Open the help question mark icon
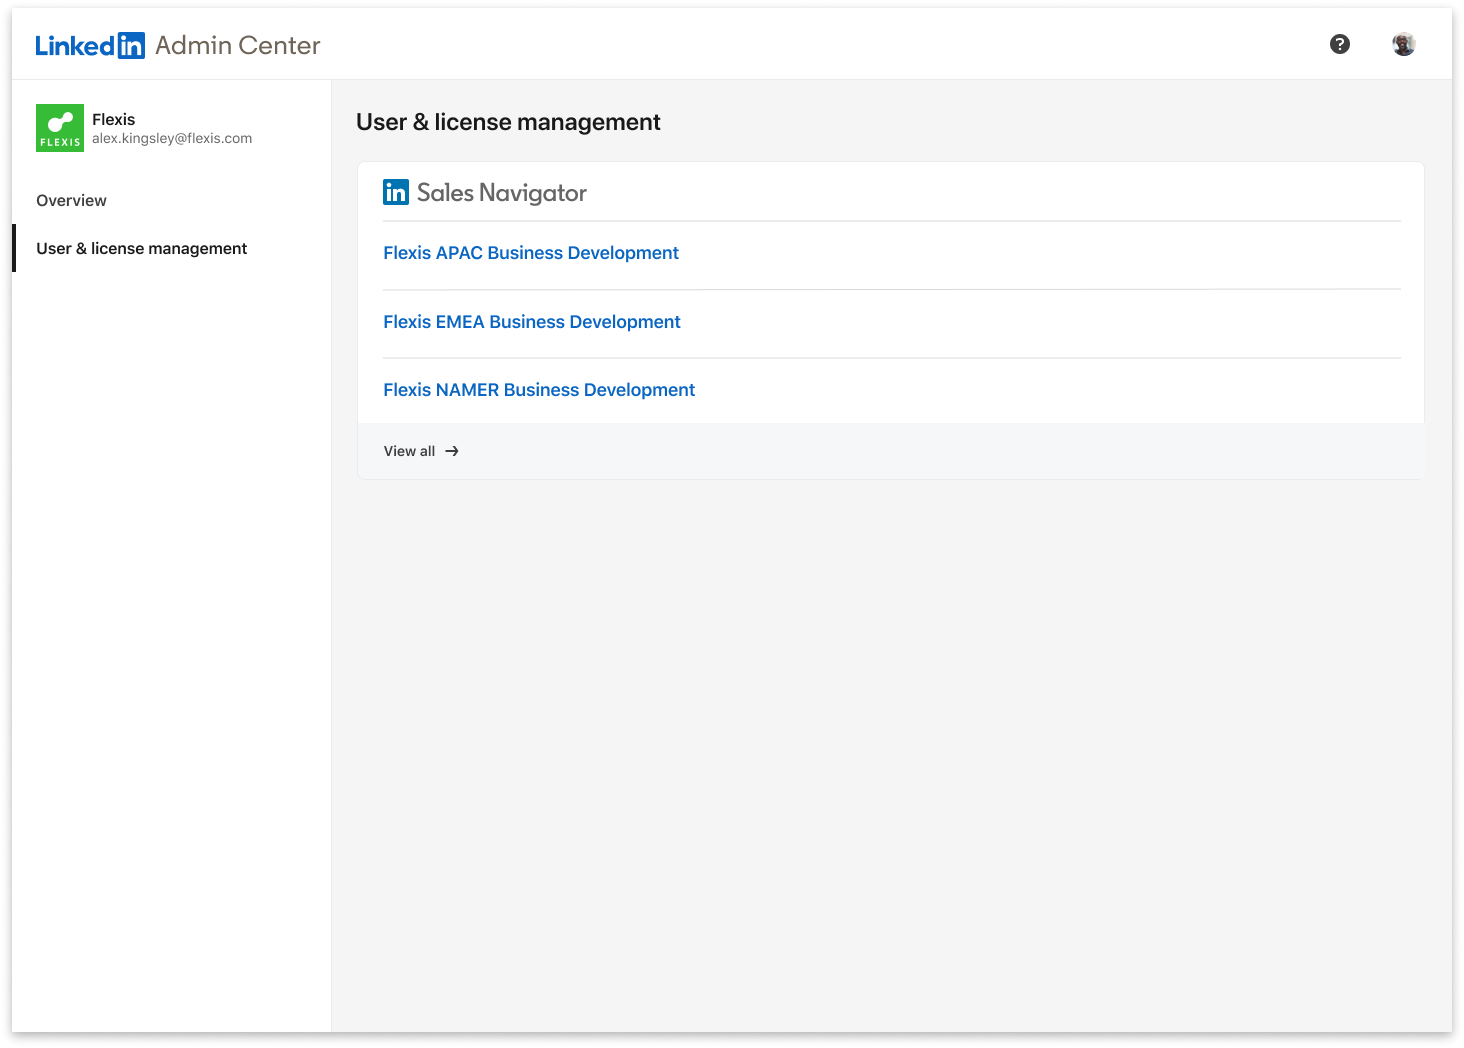 (x=1340, y=44)
